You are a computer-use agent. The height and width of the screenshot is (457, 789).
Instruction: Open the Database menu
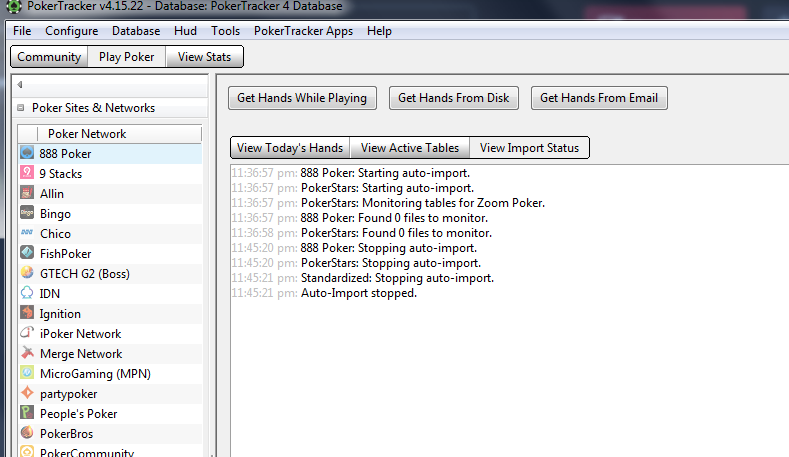(x=136, y=31)
